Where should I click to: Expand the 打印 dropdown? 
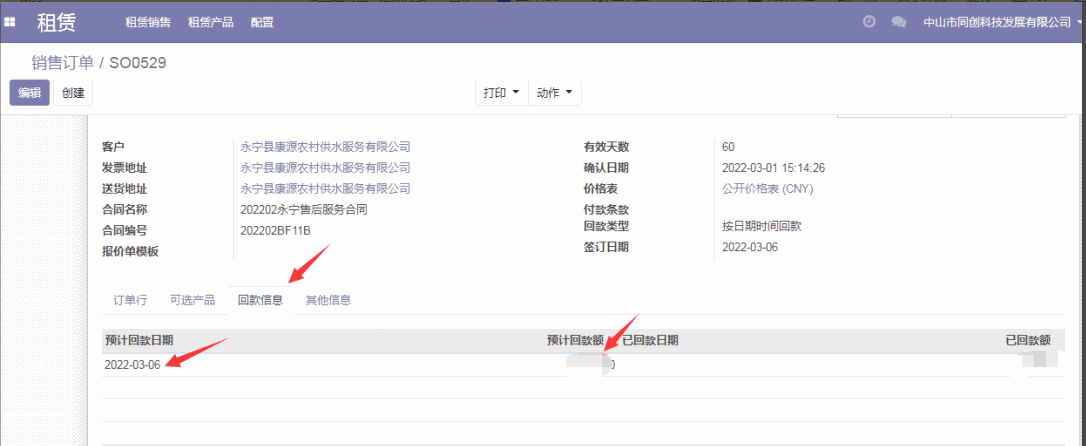501,93
